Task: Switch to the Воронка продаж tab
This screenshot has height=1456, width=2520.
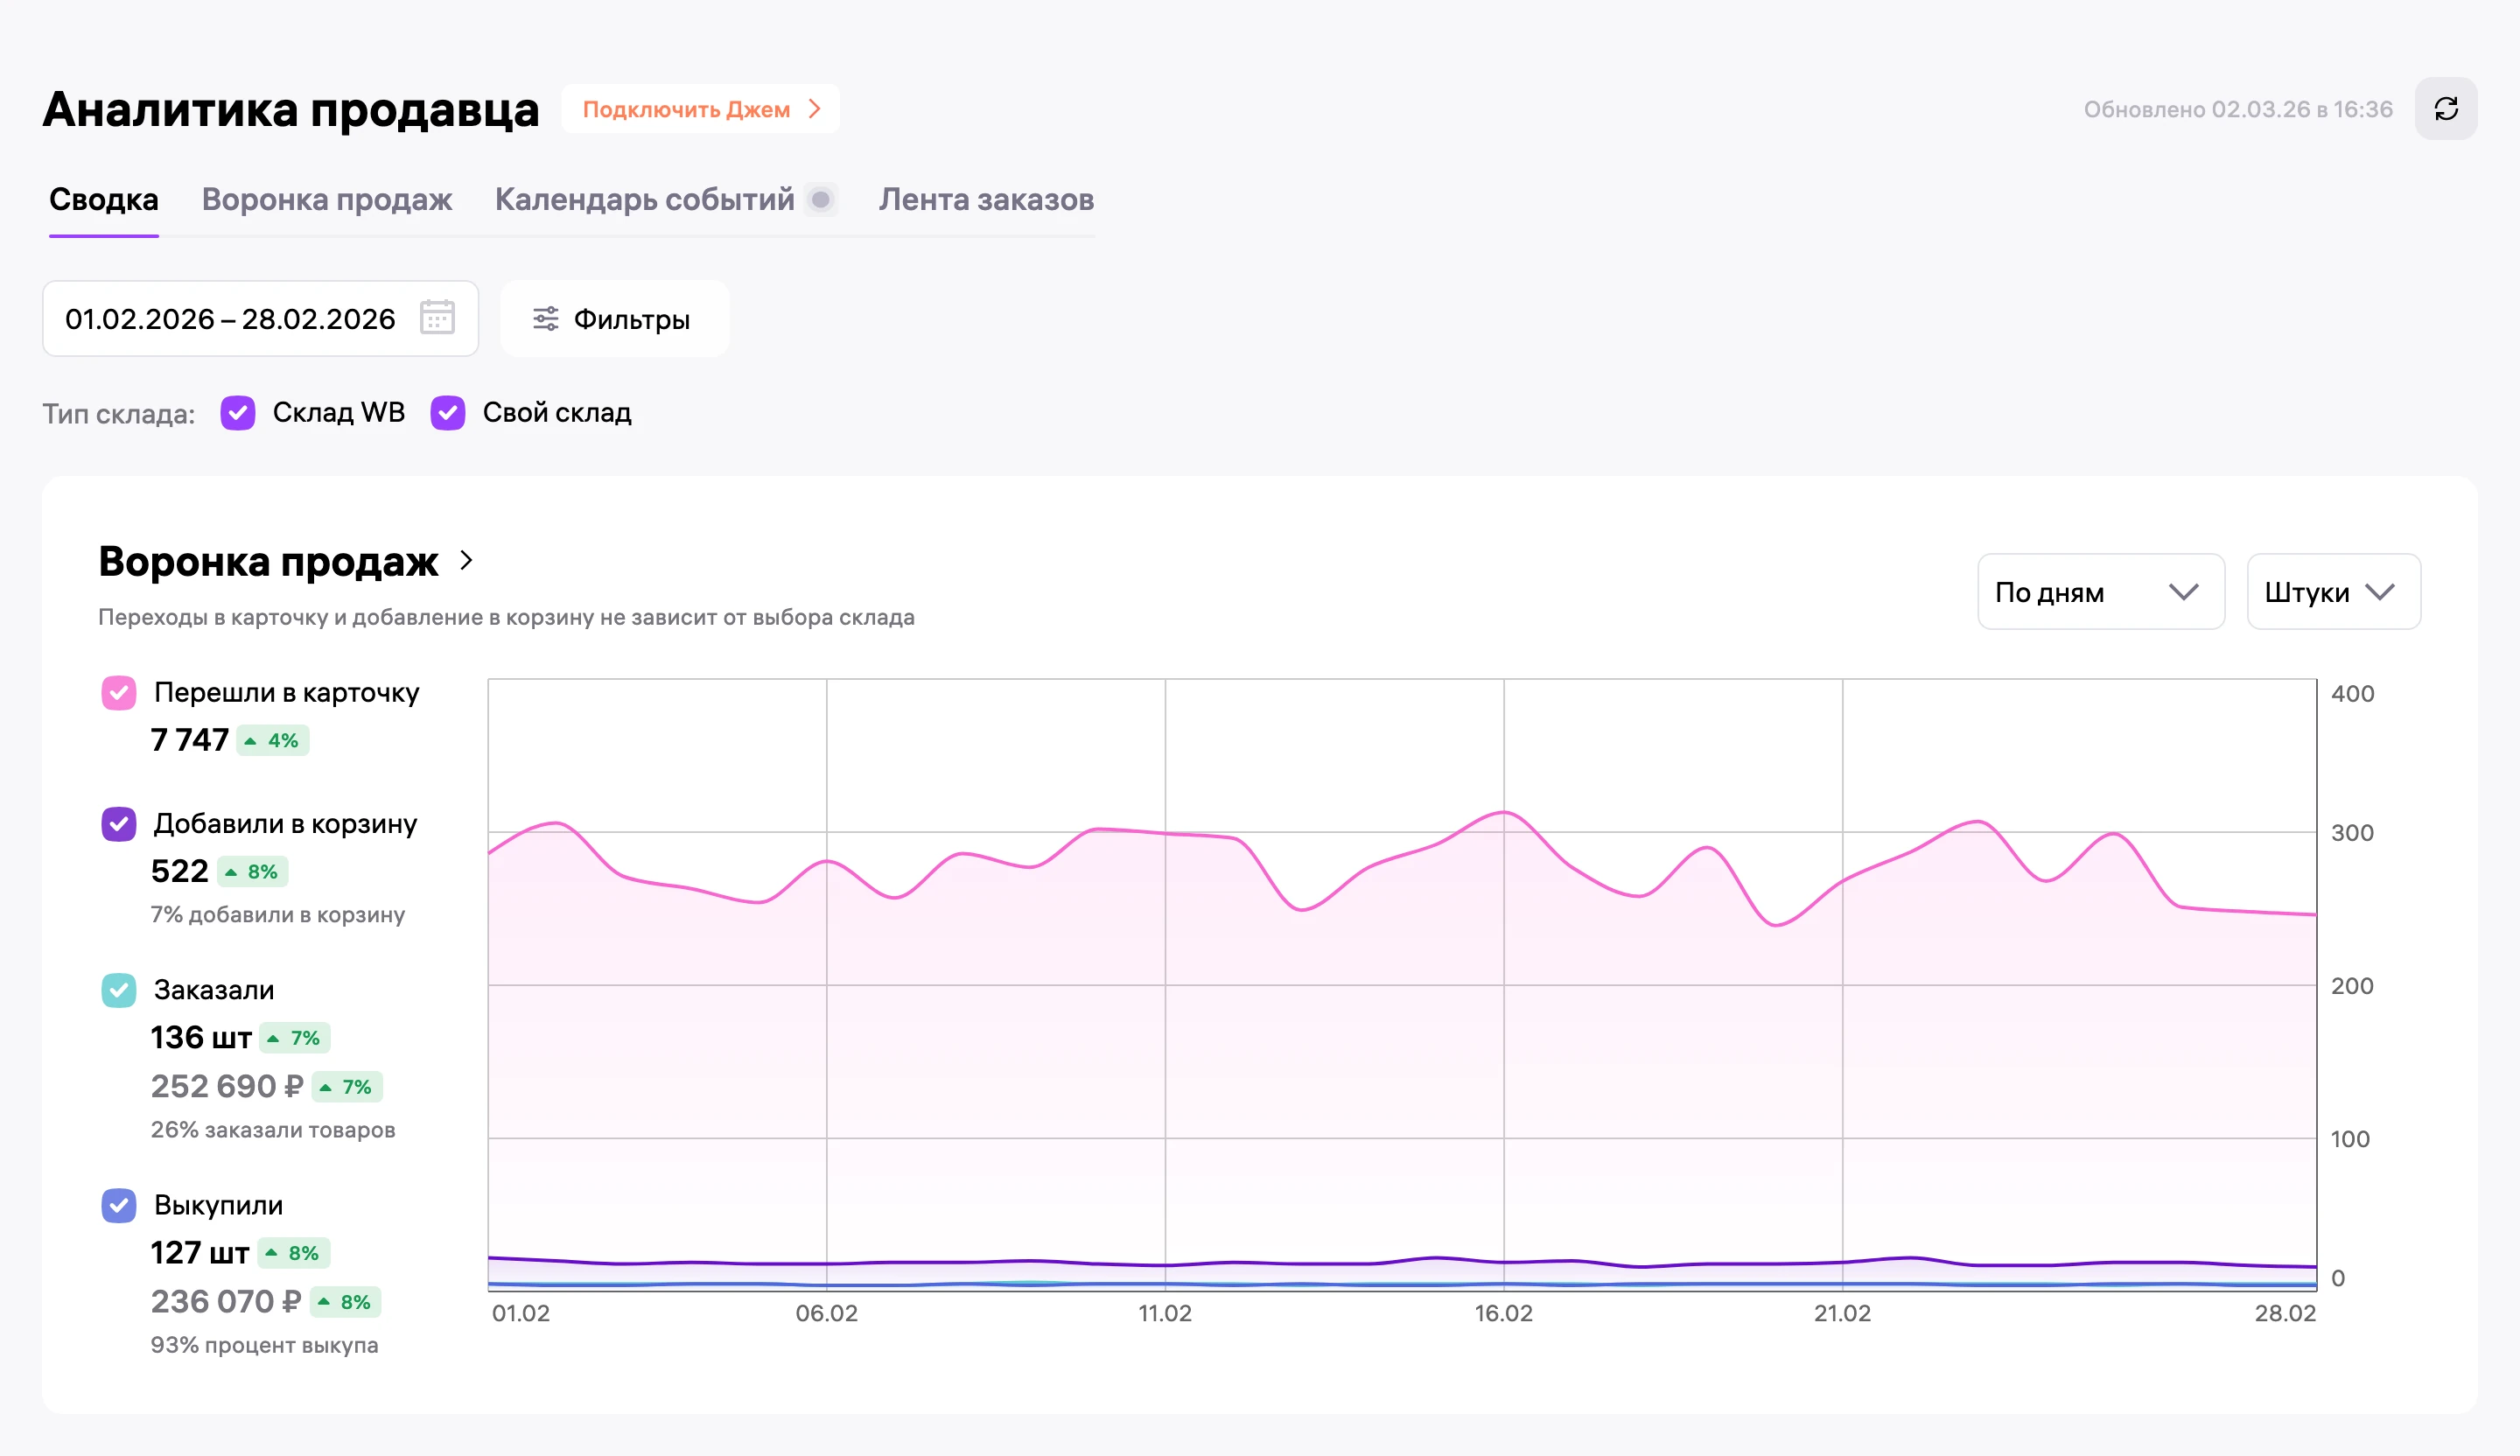Action: pos(327,199)
